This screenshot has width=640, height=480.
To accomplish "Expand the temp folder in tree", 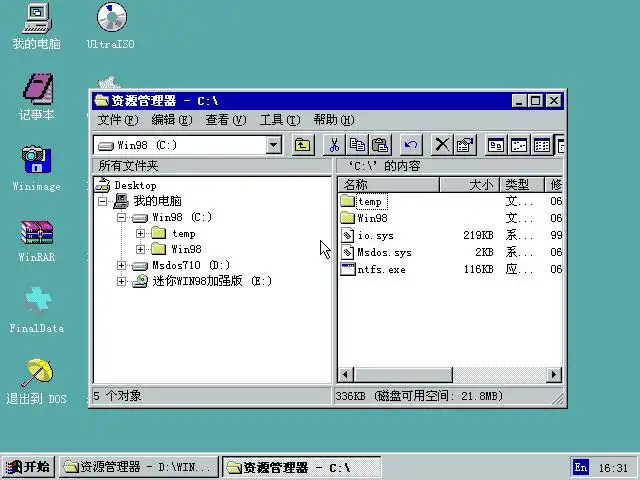I will (140, 233).
